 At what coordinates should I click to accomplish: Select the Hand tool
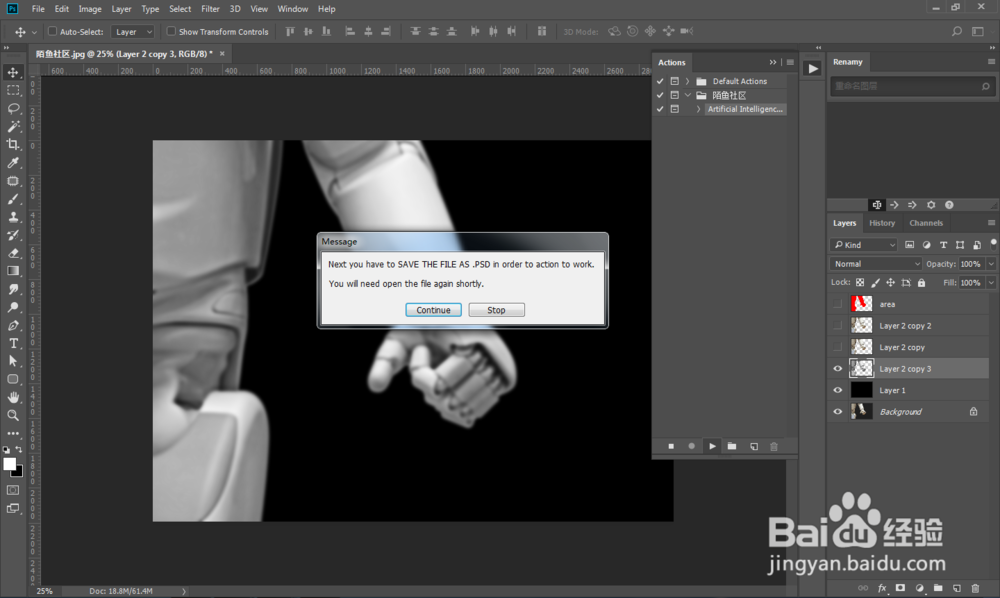click(x=13, y=397)
